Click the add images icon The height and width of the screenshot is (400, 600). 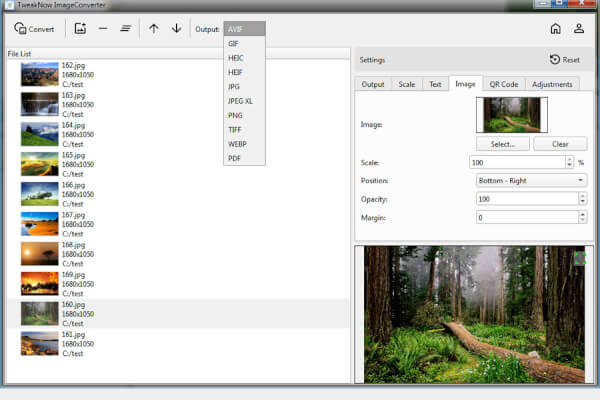click(81, 28)
